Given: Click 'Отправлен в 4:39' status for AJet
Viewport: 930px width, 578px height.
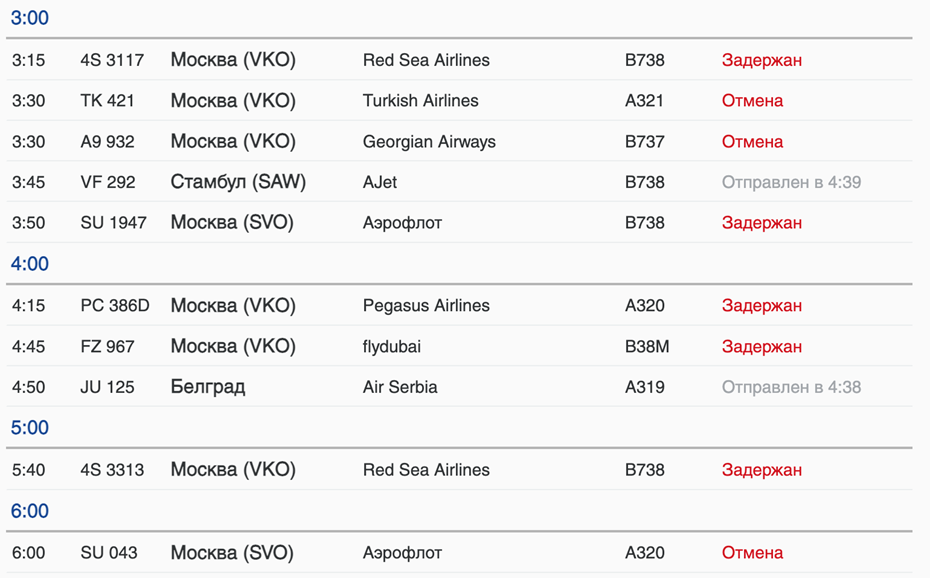Looking at the screenshot, I should (791, 182).
